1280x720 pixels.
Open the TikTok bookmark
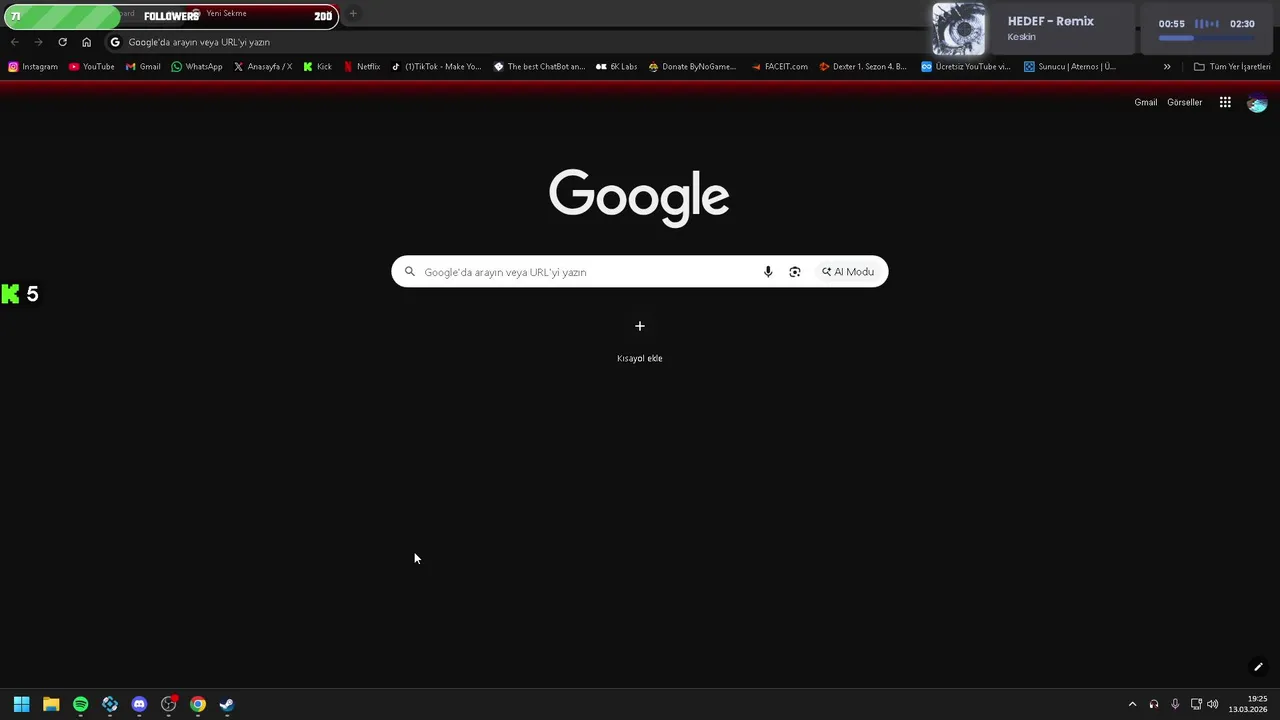(x=436, y=67)
